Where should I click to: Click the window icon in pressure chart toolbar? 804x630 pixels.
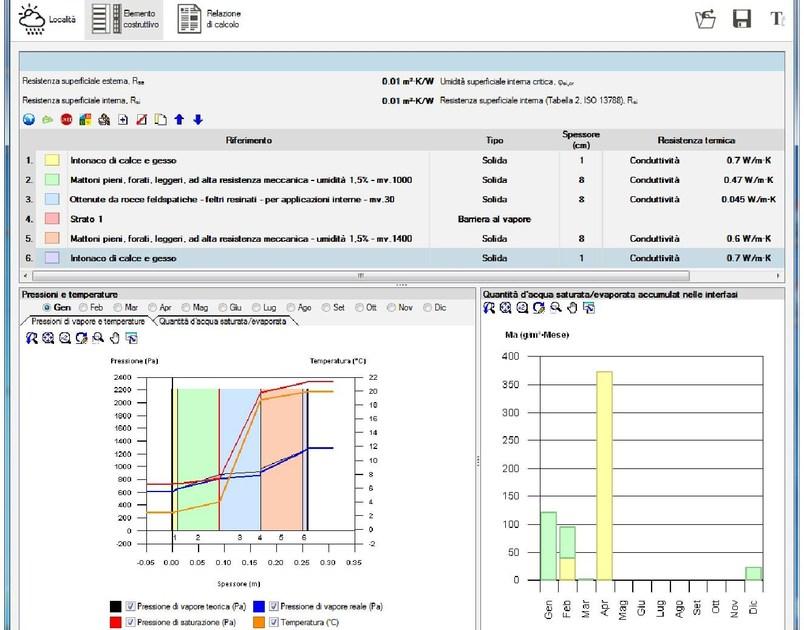coord(131,338)
